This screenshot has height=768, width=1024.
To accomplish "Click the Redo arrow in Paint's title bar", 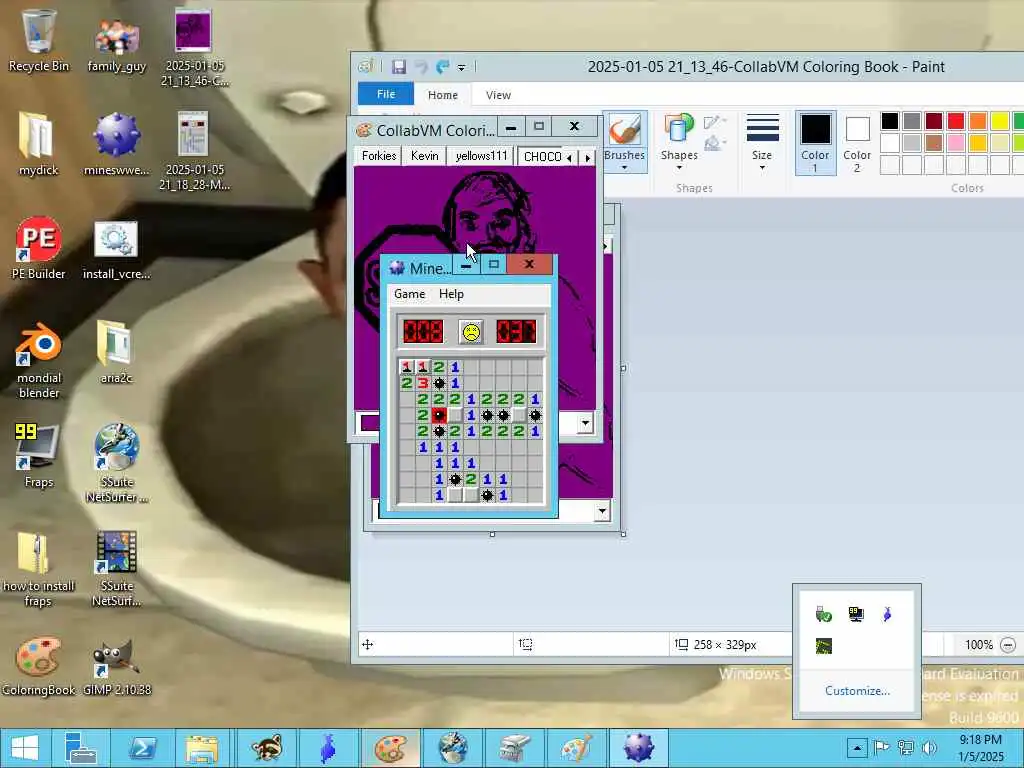I will [443, 67].
